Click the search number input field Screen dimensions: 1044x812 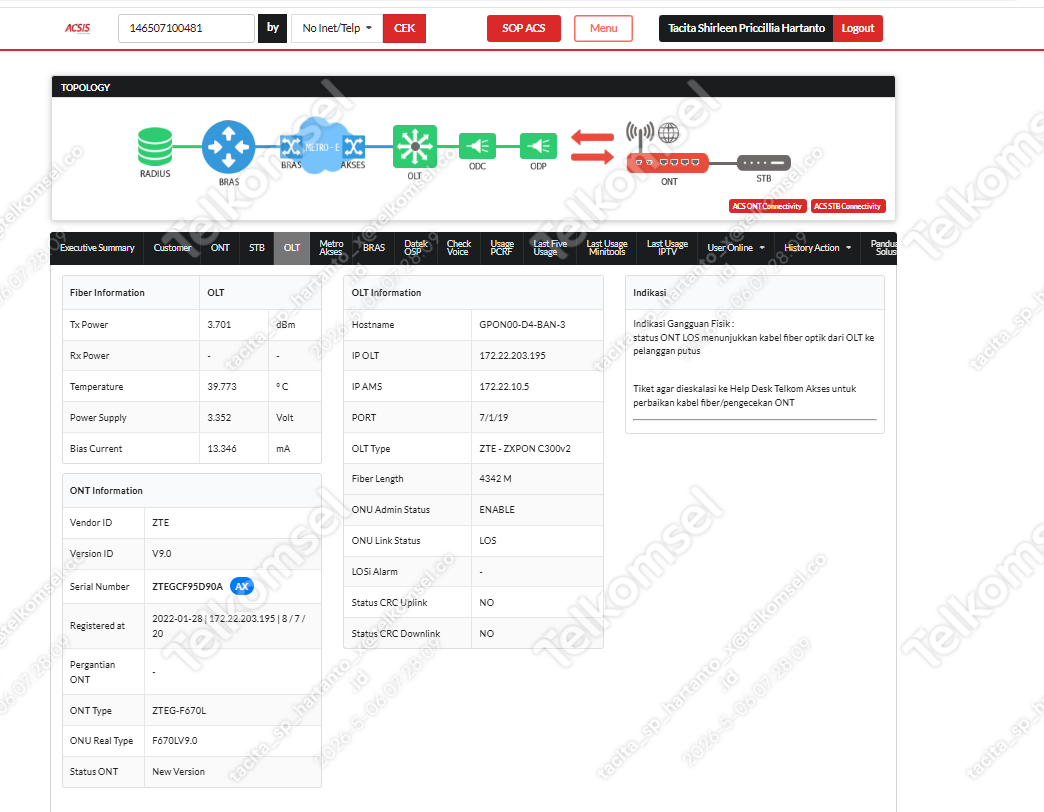click(186, 28)
